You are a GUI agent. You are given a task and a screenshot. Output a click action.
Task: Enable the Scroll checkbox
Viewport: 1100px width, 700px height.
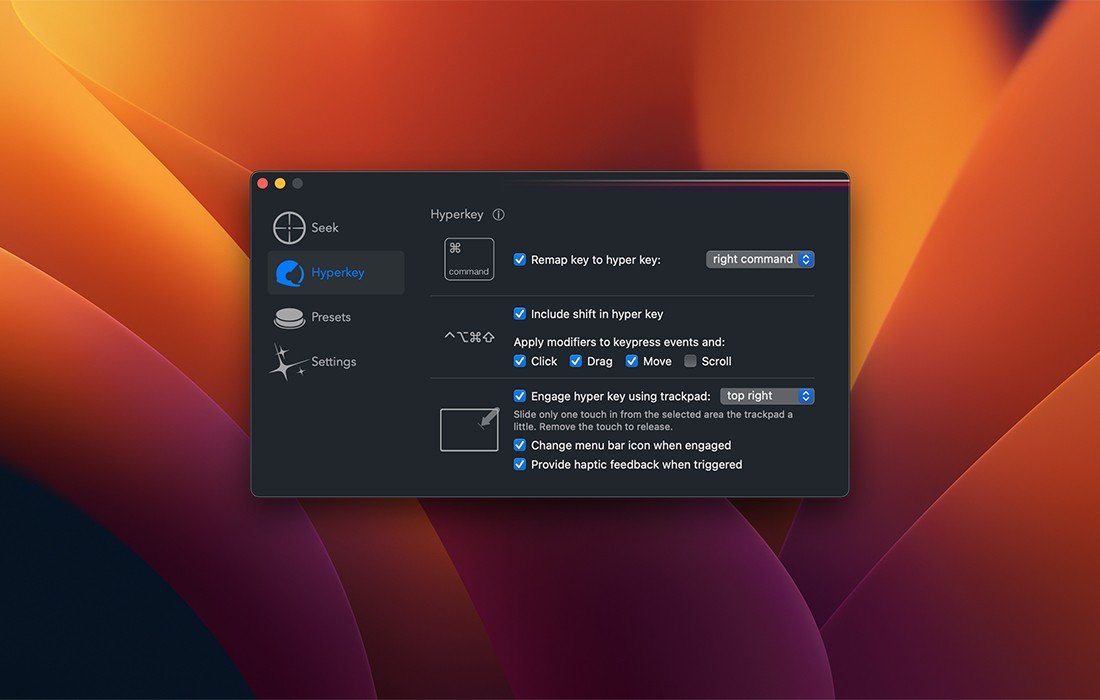[691, 361]
